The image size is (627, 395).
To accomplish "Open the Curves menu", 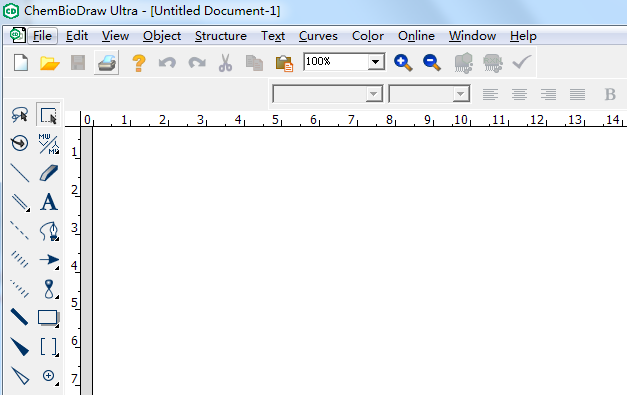I will (318, 36).
